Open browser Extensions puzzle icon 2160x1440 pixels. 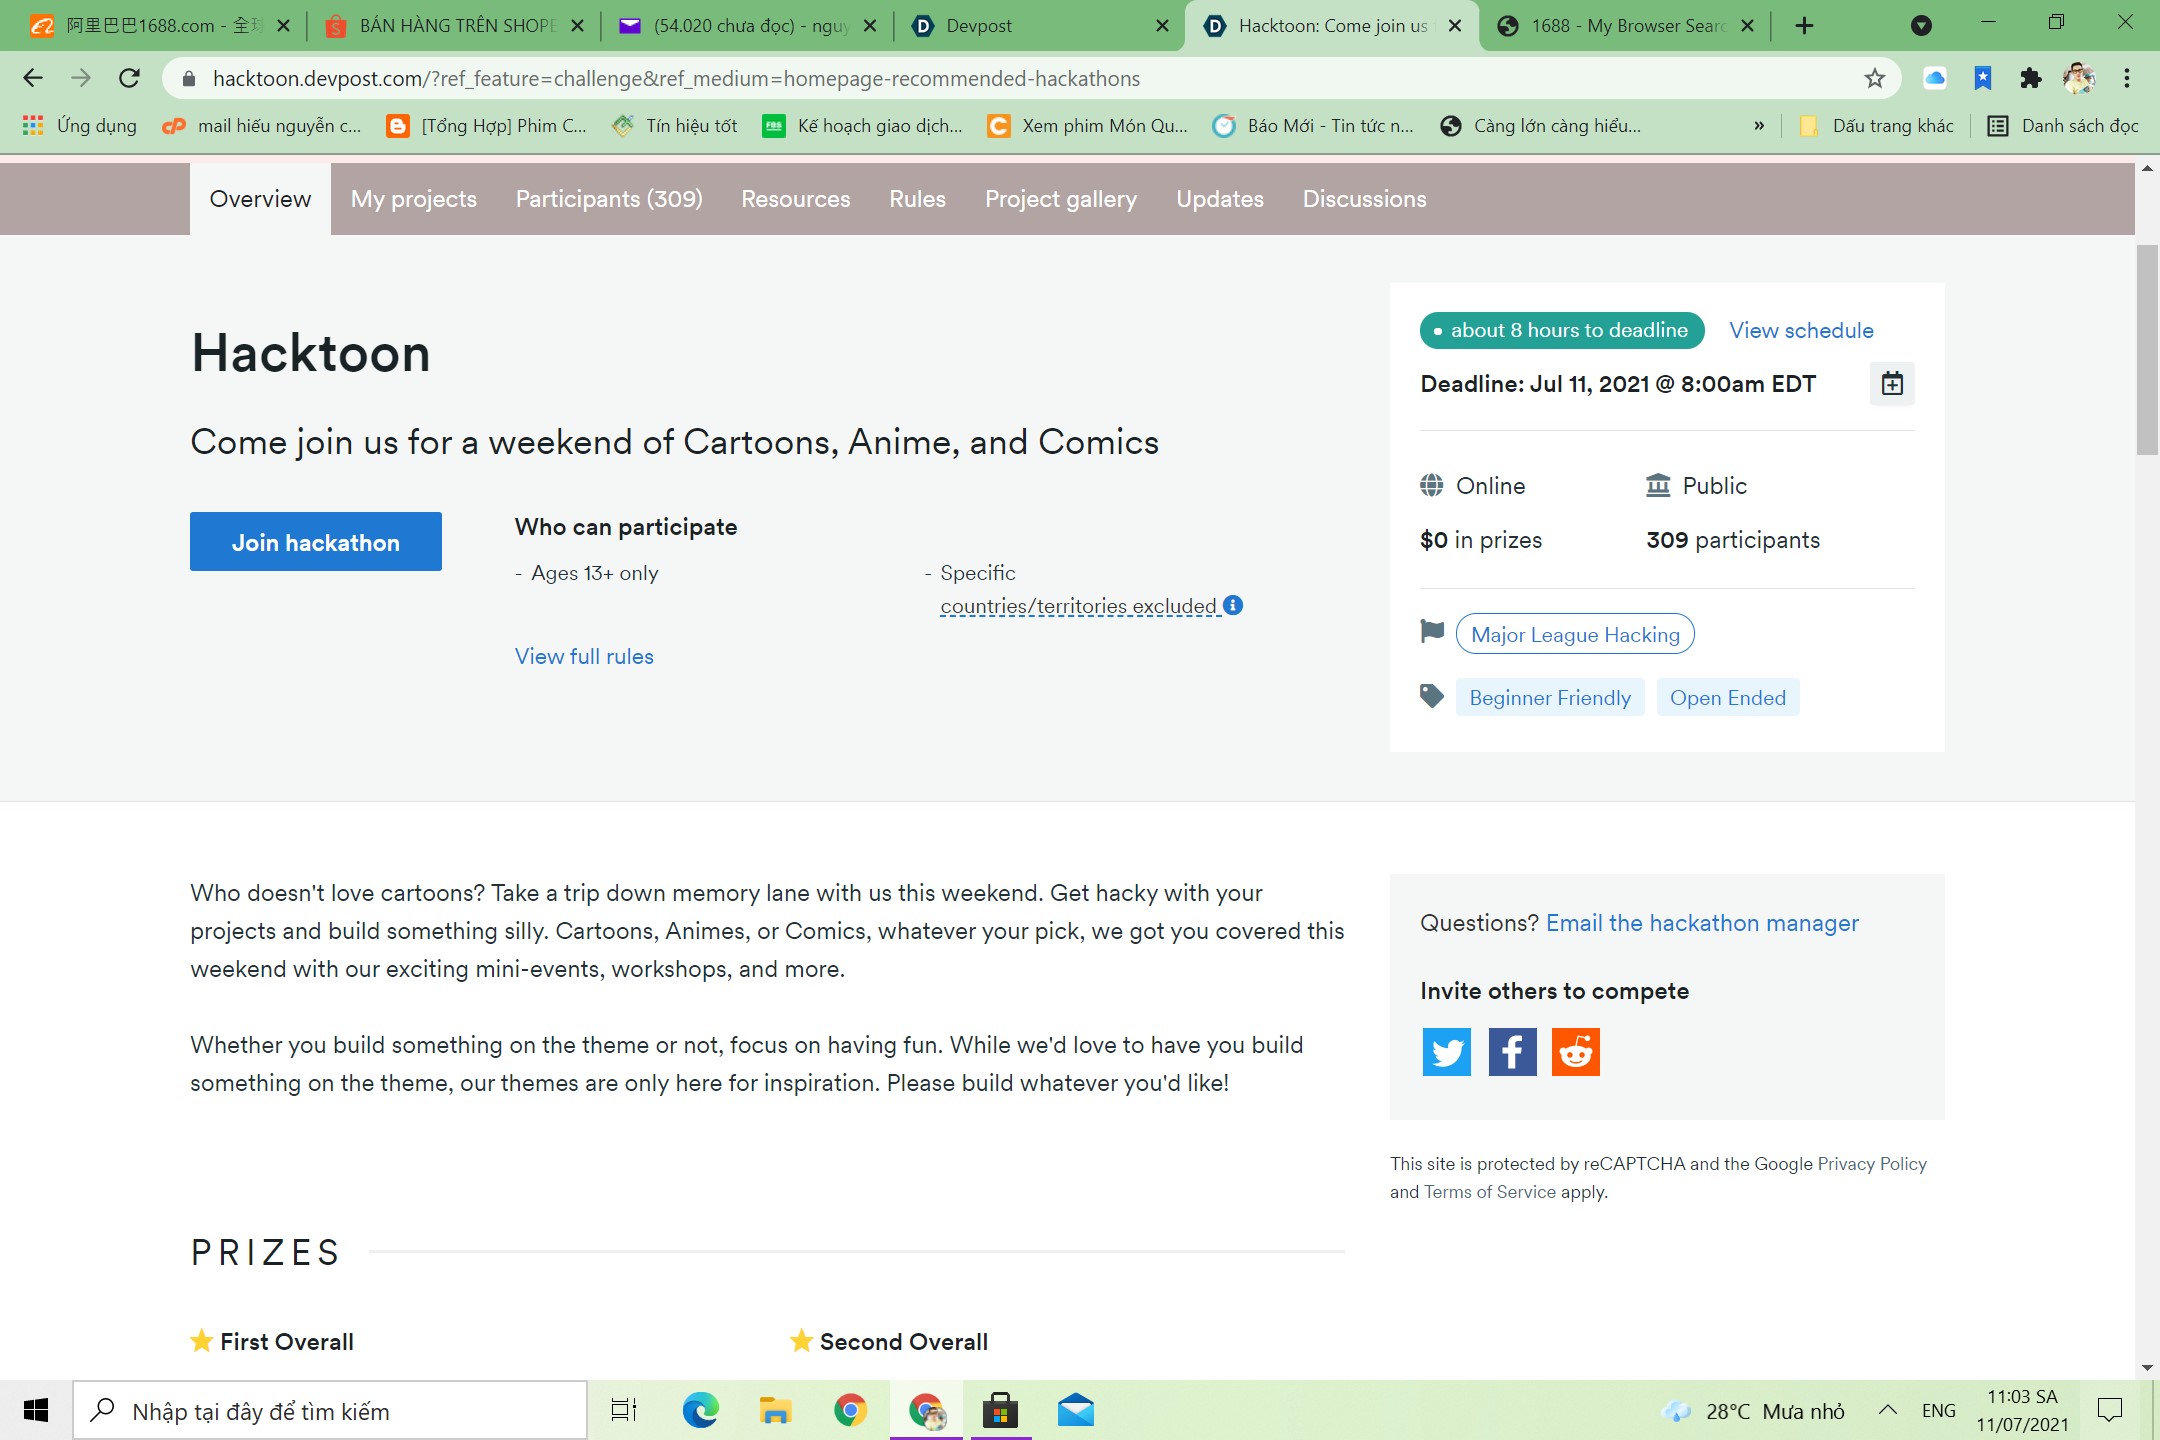pos(2030,78)
